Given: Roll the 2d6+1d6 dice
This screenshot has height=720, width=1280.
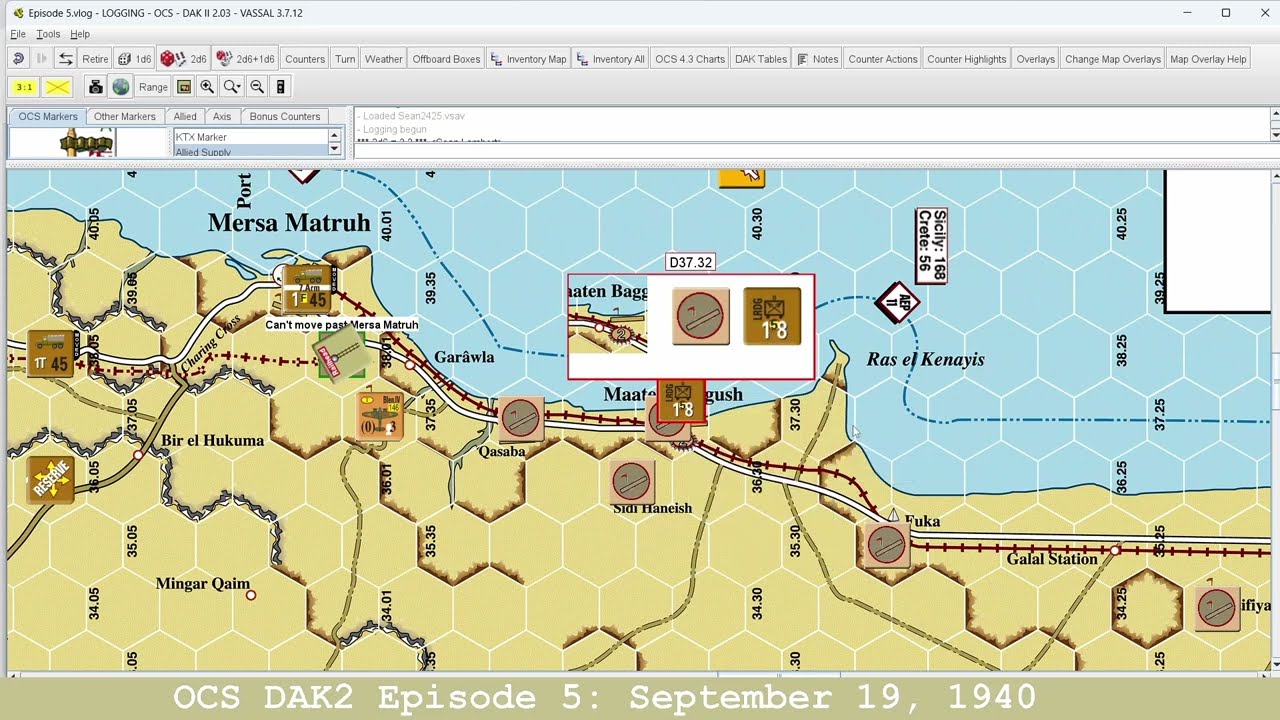Looking at the screenshot, I should pyautogui.click(x=246, y=59).
